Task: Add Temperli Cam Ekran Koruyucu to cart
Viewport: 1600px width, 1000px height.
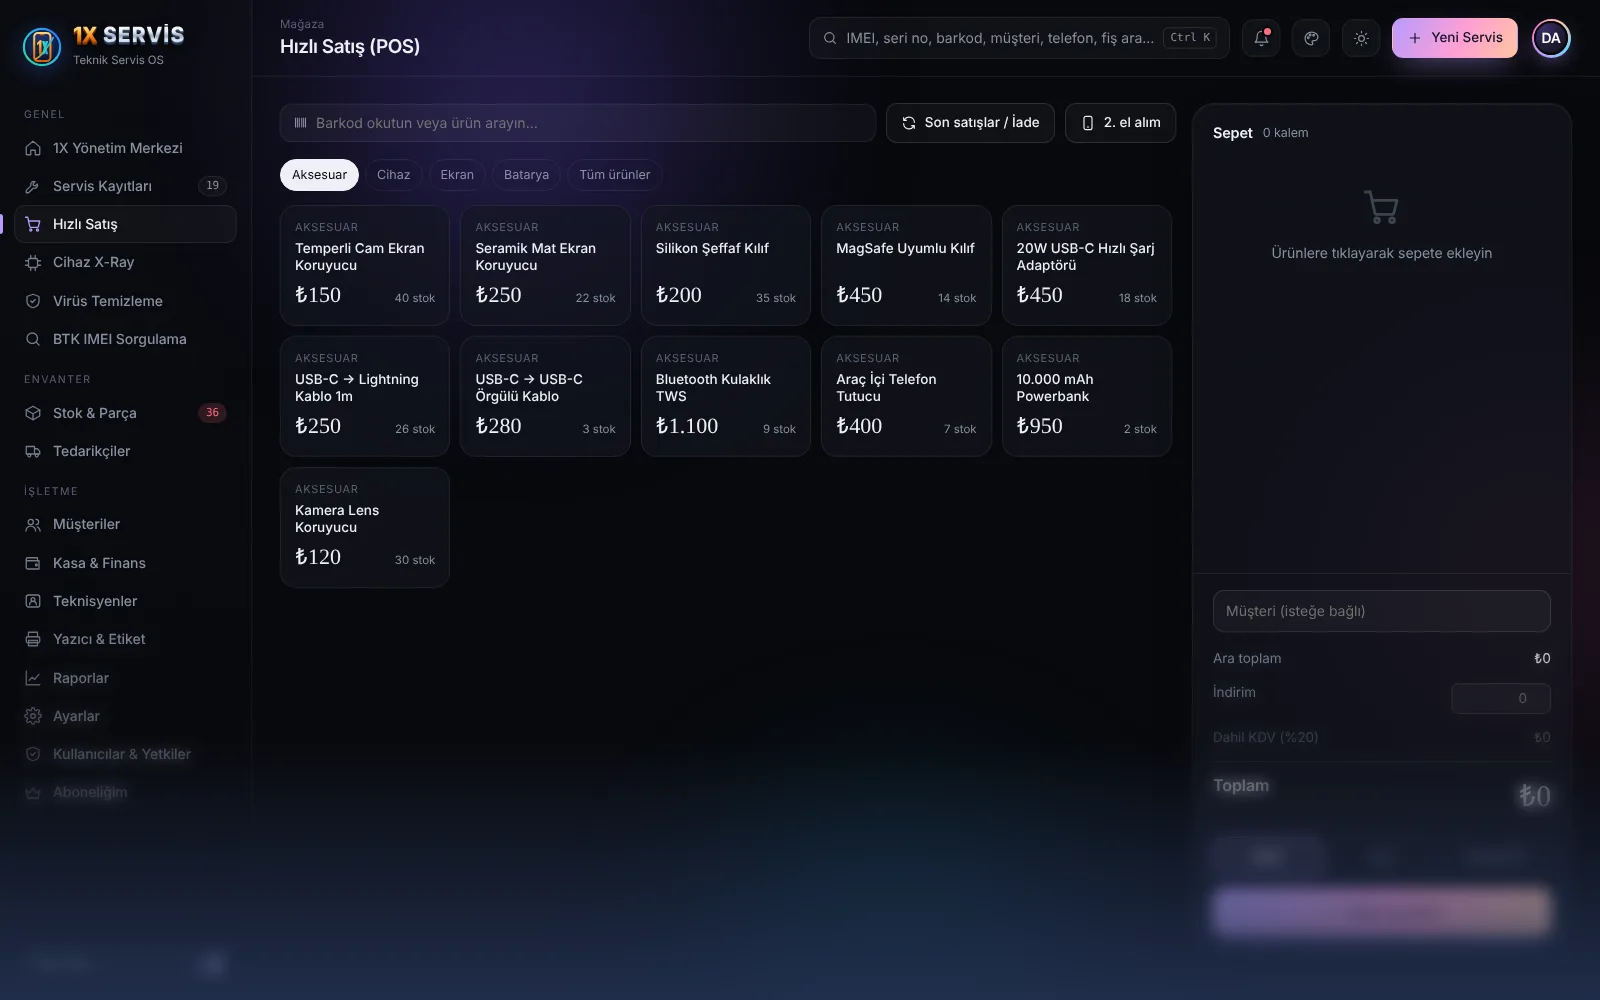Action: 365,266
